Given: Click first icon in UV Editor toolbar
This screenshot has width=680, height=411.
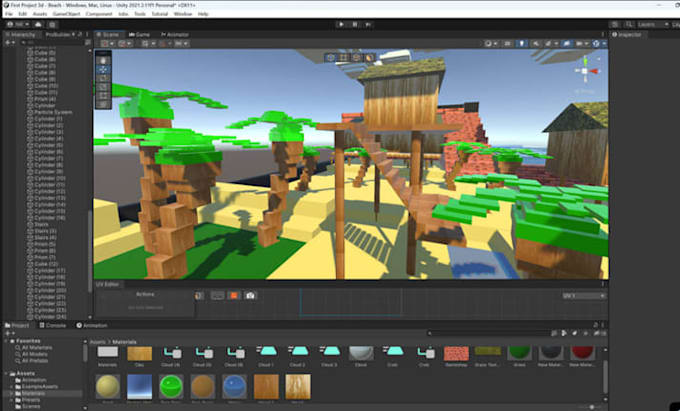Looking at the screenshot, I should (199, 296).
